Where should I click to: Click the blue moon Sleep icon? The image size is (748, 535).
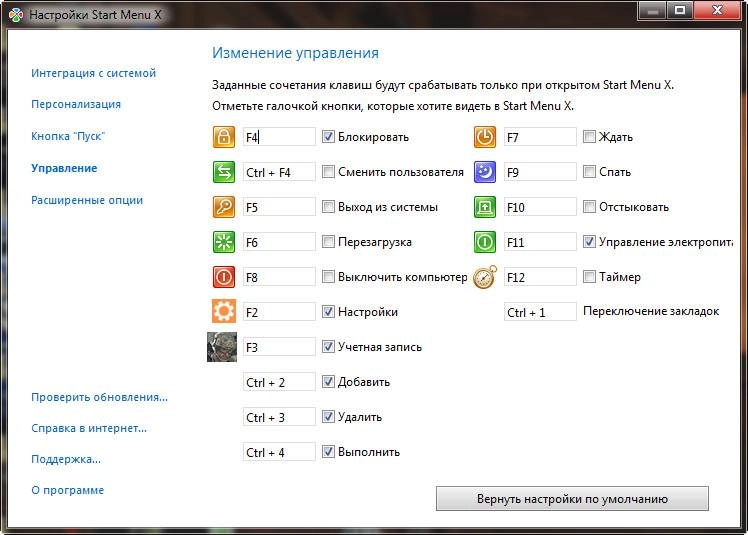tap(485, 172)
